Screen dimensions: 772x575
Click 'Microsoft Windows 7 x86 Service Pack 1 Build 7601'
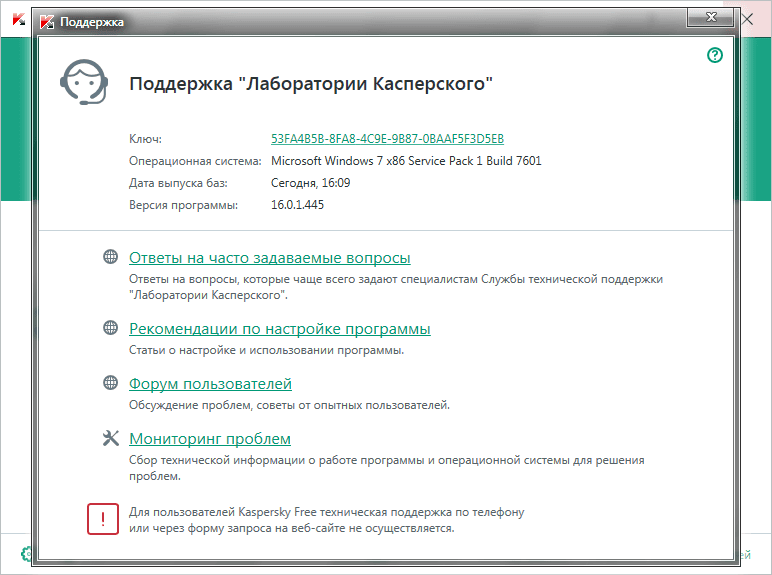(406, 161)
